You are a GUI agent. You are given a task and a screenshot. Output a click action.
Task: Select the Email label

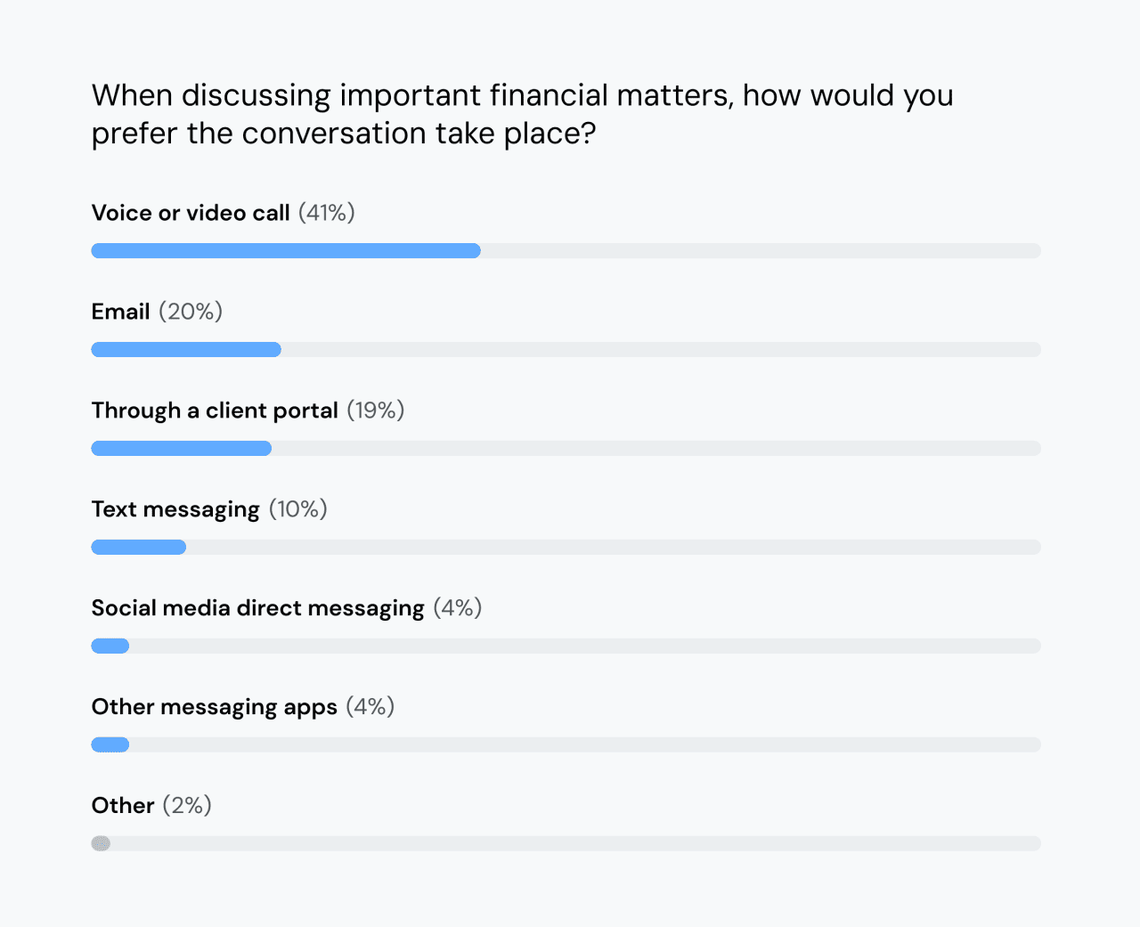tap(120, 312)
